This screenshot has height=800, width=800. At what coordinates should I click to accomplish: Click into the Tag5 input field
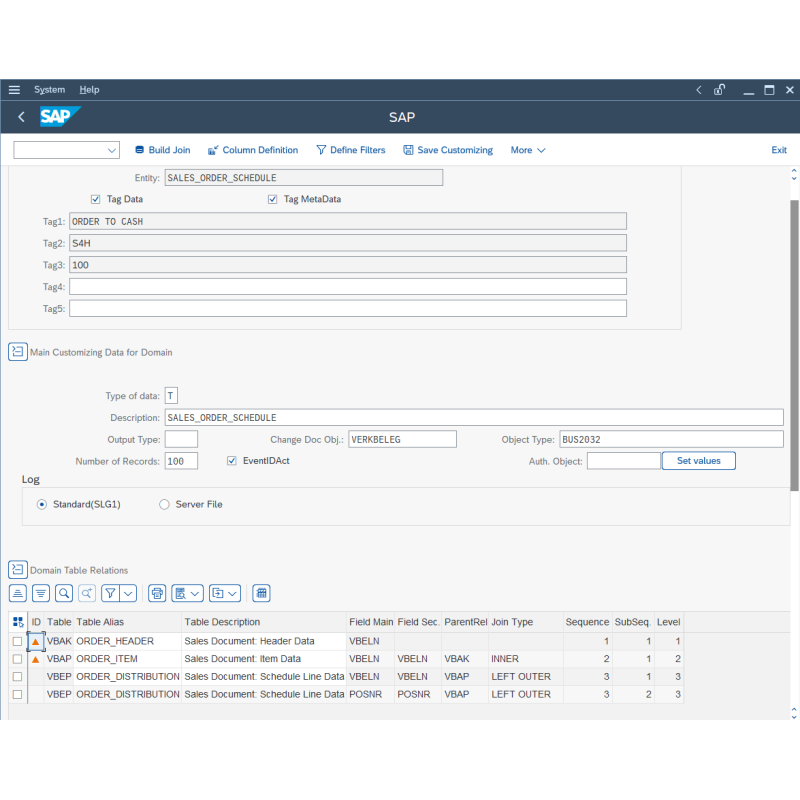point(348,309)
